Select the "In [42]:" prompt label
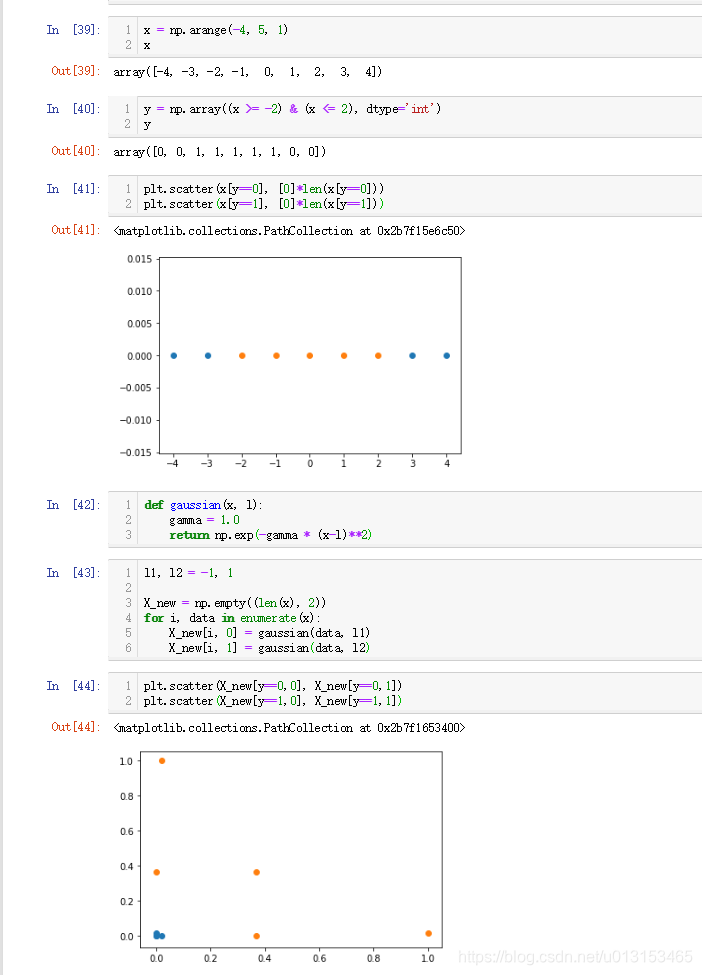702x975 pixels. [73, 504]
